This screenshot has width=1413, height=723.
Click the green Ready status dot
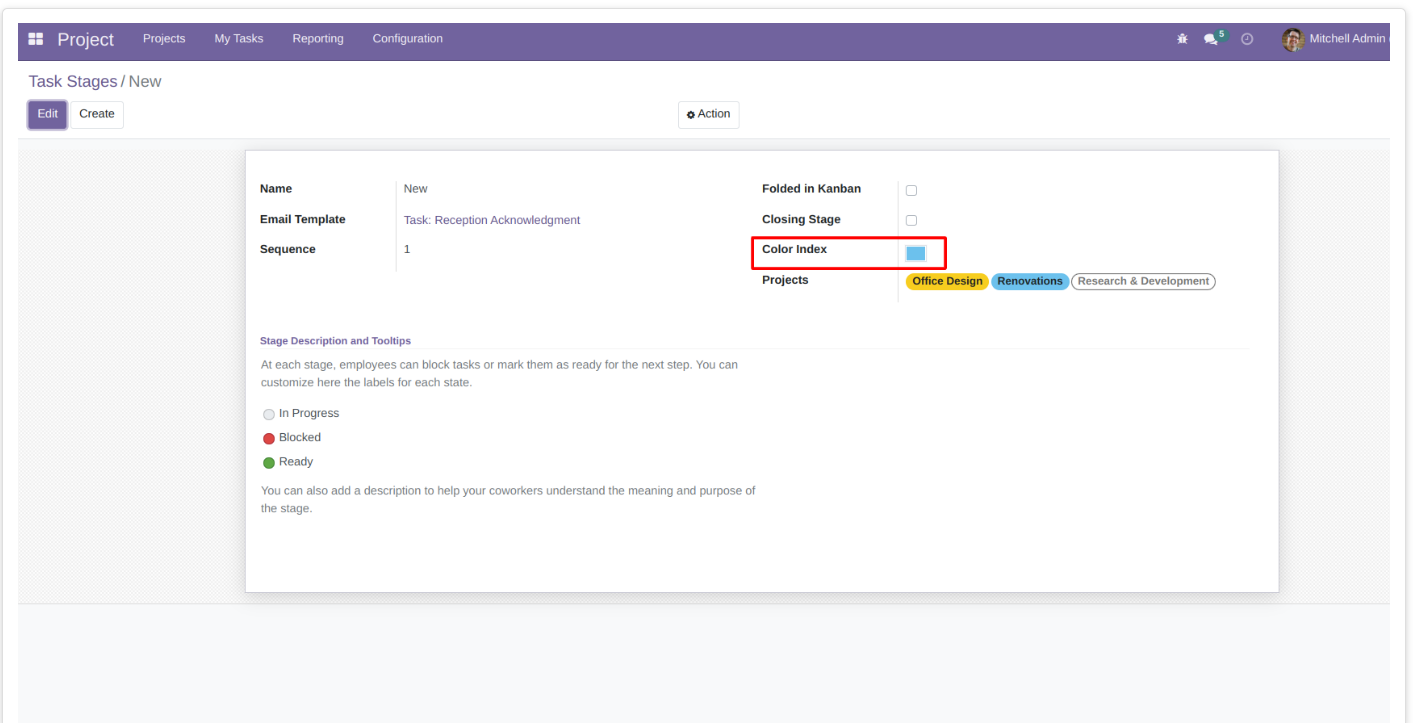pyautogui.click(x=269, y=462)
